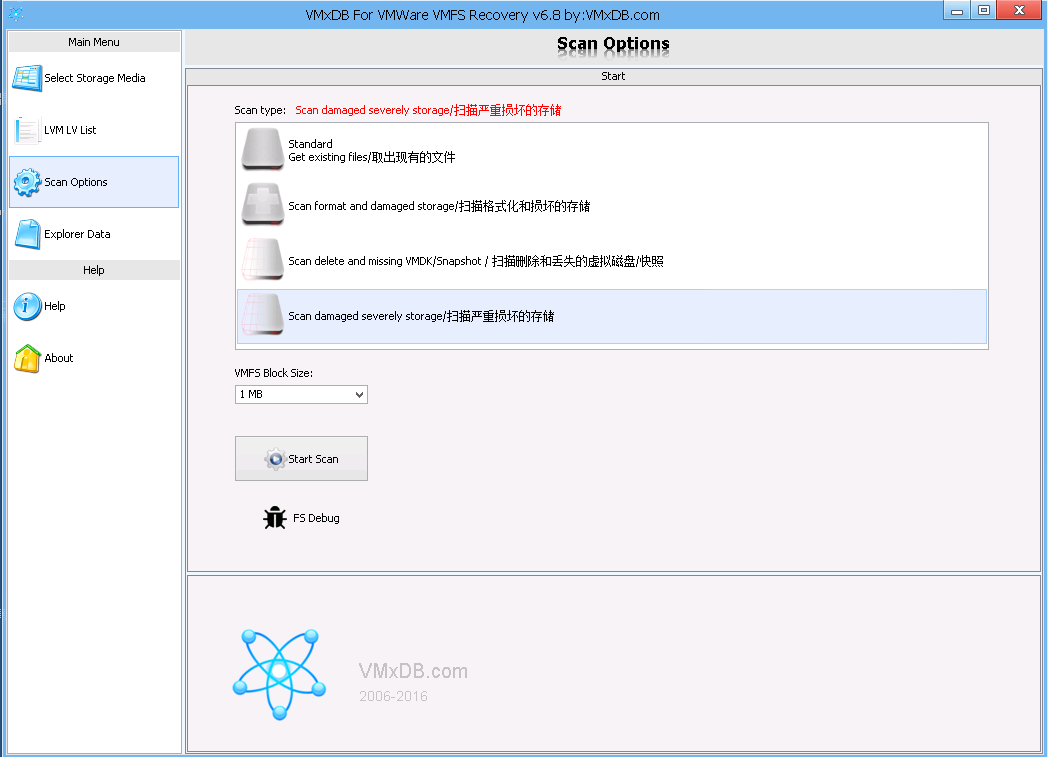Open the Help menu item
The image size is (1048, 757).
click(94, 306)
